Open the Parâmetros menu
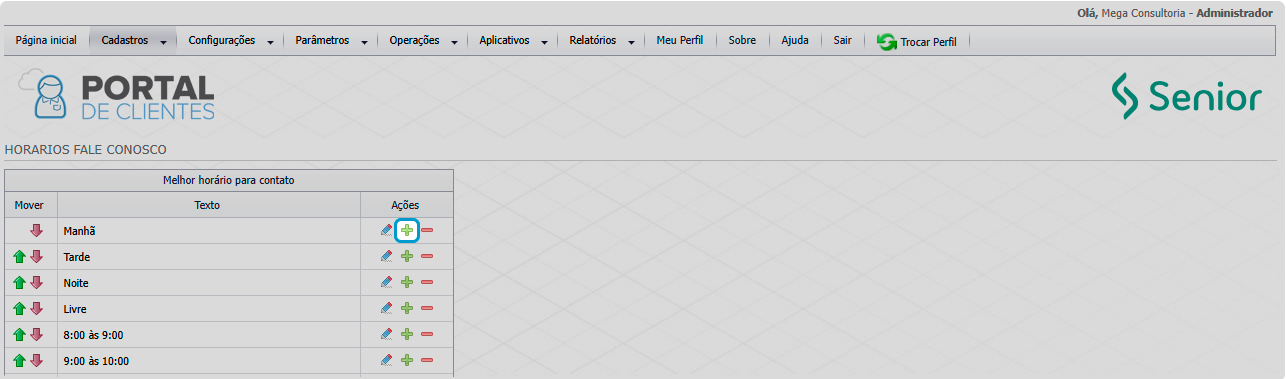1286x379 pixels. click(x=322, y=41)
